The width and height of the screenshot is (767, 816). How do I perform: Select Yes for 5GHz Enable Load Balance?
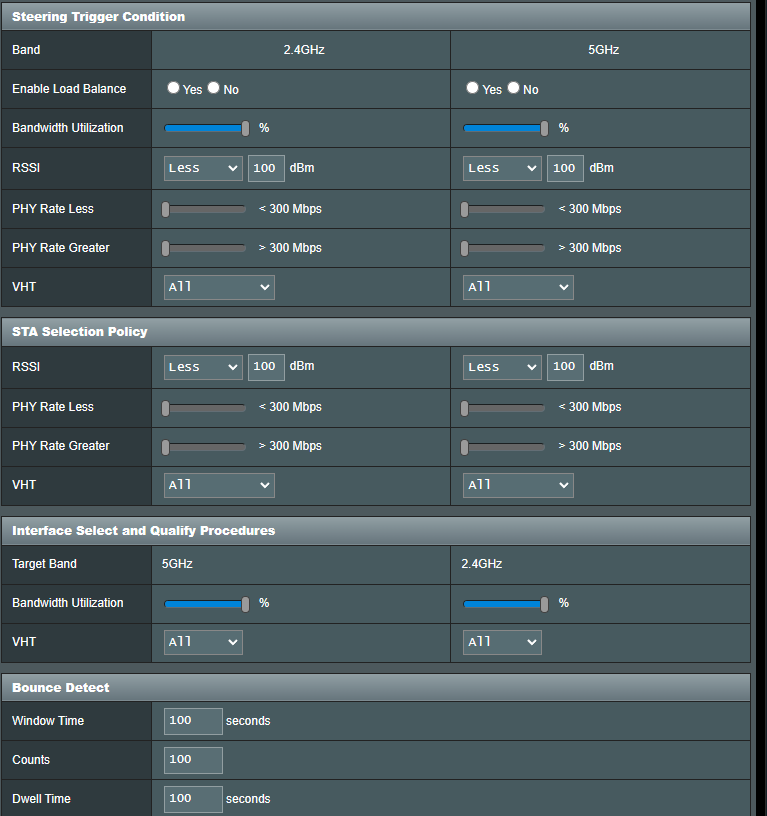pos(472,88)
